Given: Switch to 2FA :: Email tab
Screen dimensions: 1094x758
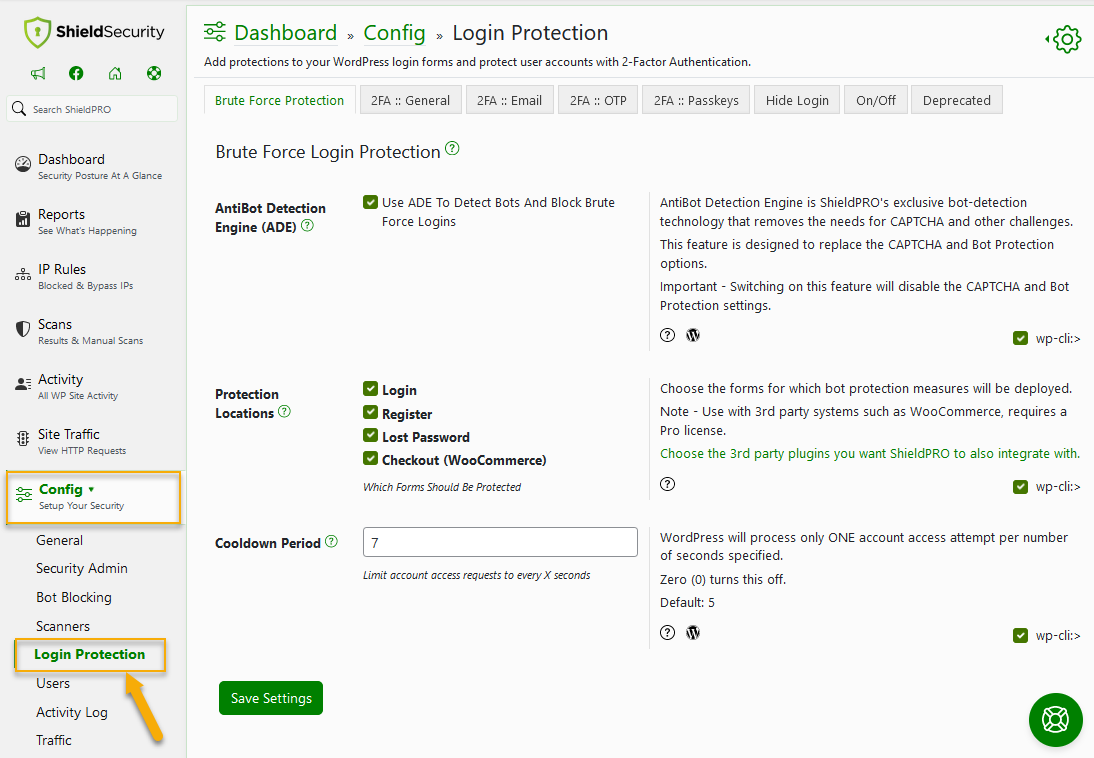Looking at the screenshot, I should click(509, 101).
